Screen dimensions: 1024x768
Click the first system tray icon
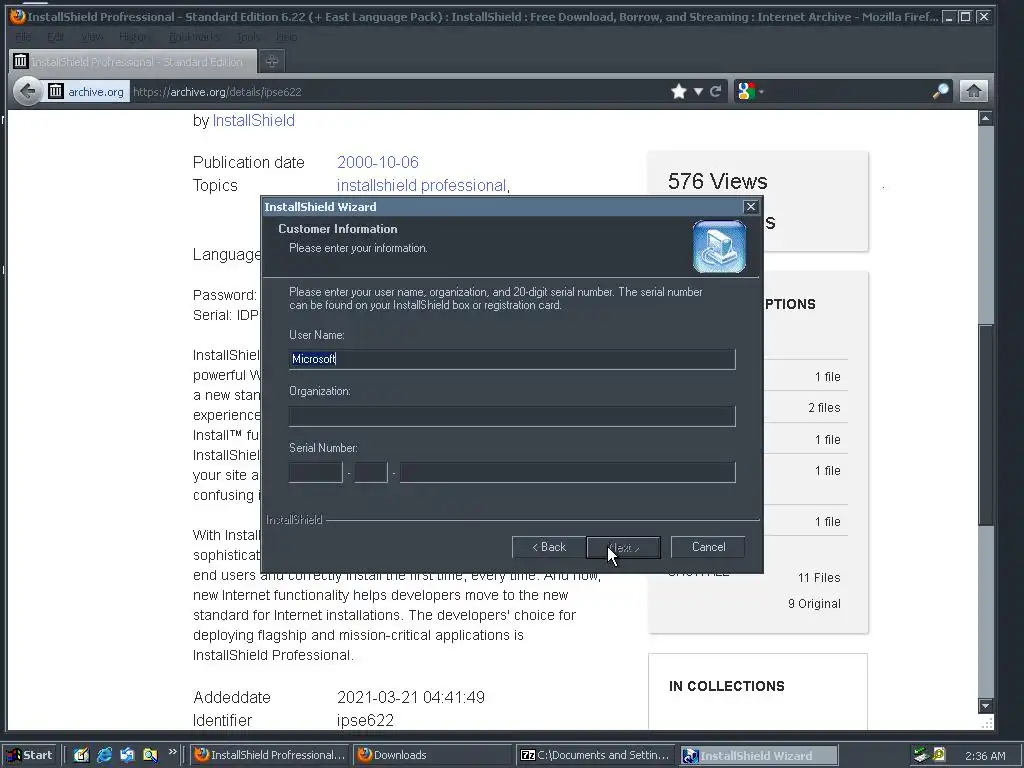point(921,755)
